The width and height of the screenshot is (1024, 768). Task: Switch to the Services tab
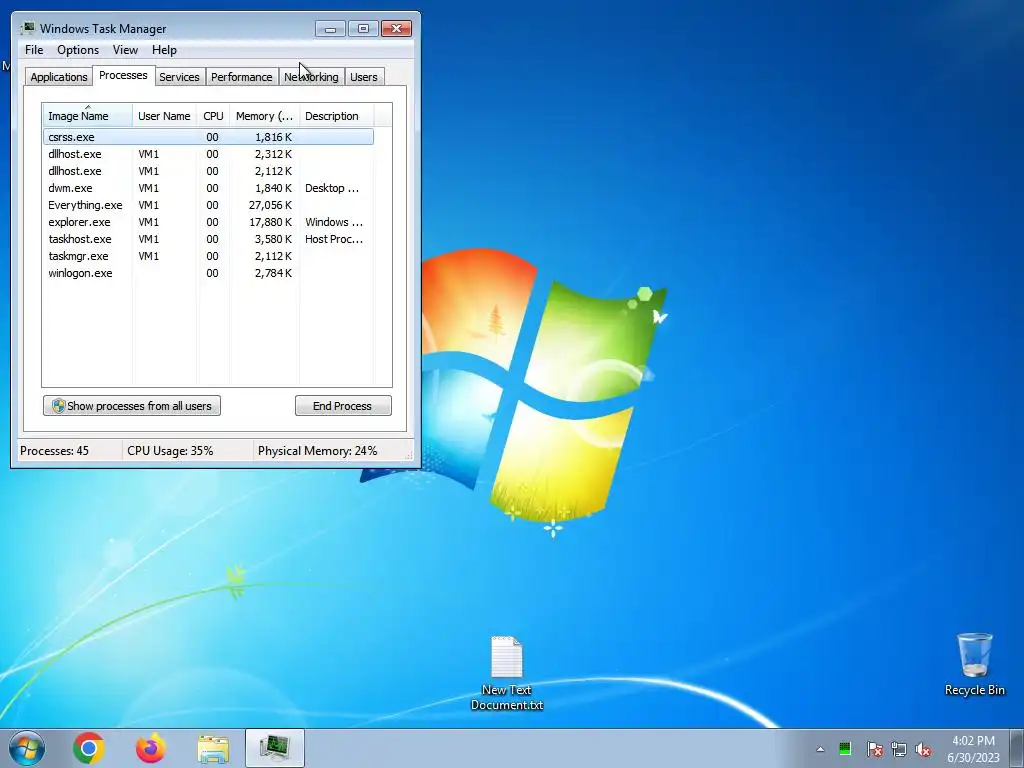pyautogui.click(x=180, y=77)
